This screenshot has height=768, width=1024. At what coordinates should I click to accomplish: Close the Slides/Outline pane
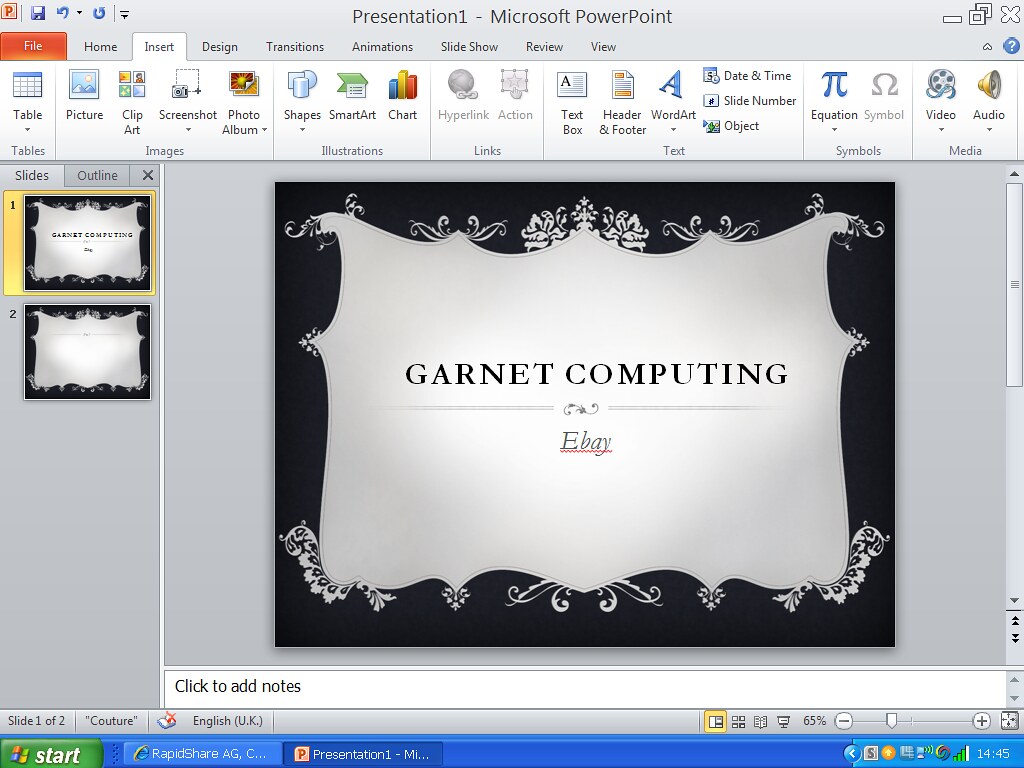pyautogui.click(x=148, y=175)
